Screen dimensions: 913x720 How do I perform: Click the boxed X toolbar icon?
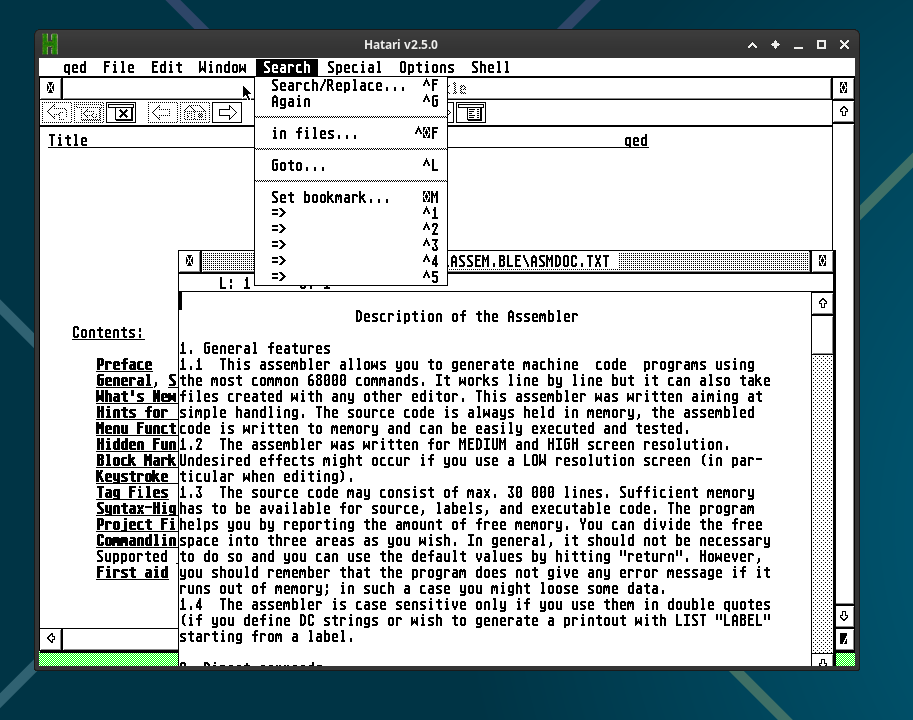[x=121, y=113]
